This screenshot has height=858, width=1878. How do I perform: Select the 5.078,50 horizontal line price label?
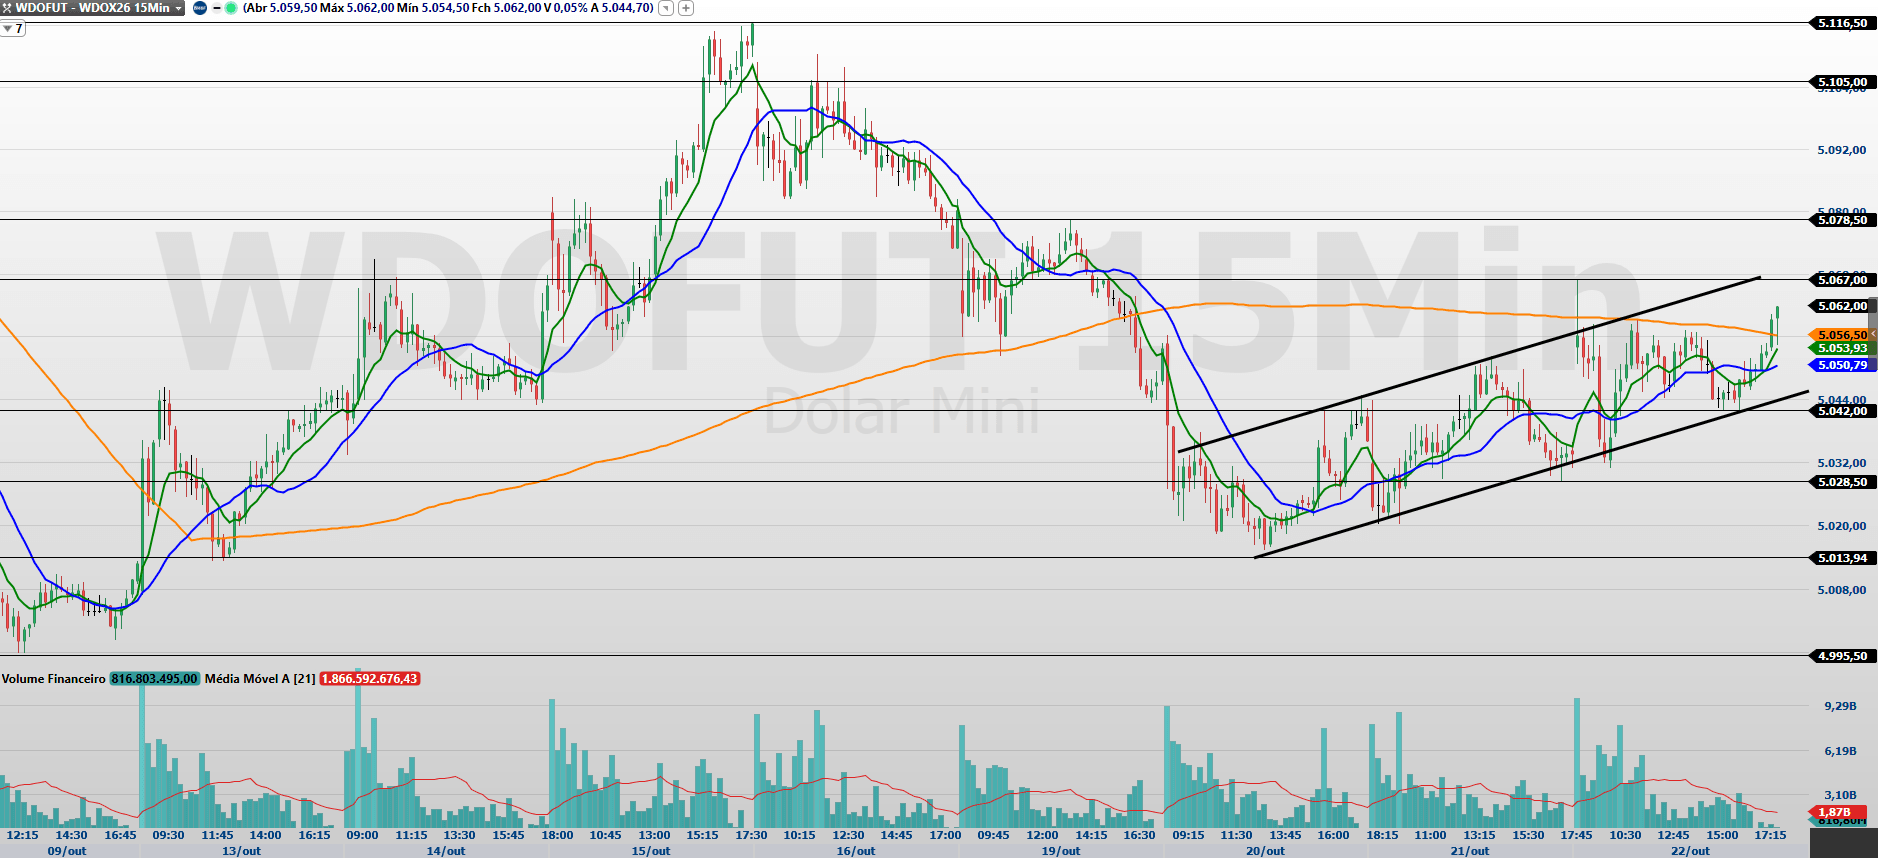[1842, 220]
